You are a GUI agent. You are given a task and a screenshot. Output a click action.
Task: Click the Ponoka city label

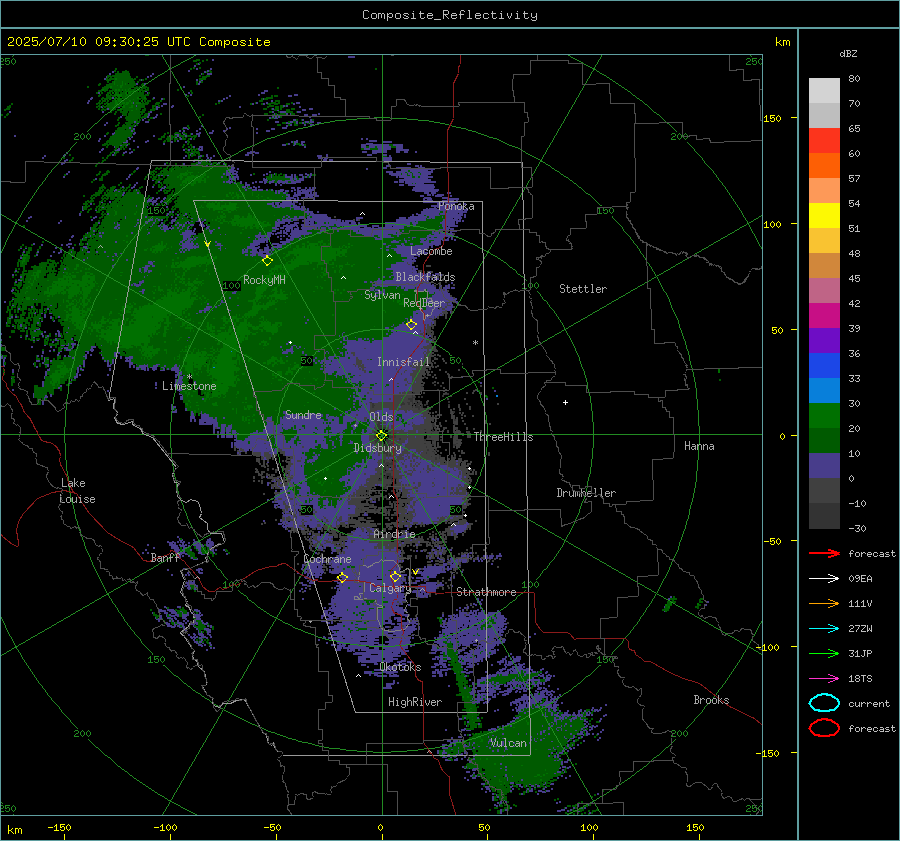tap(456, 206)
